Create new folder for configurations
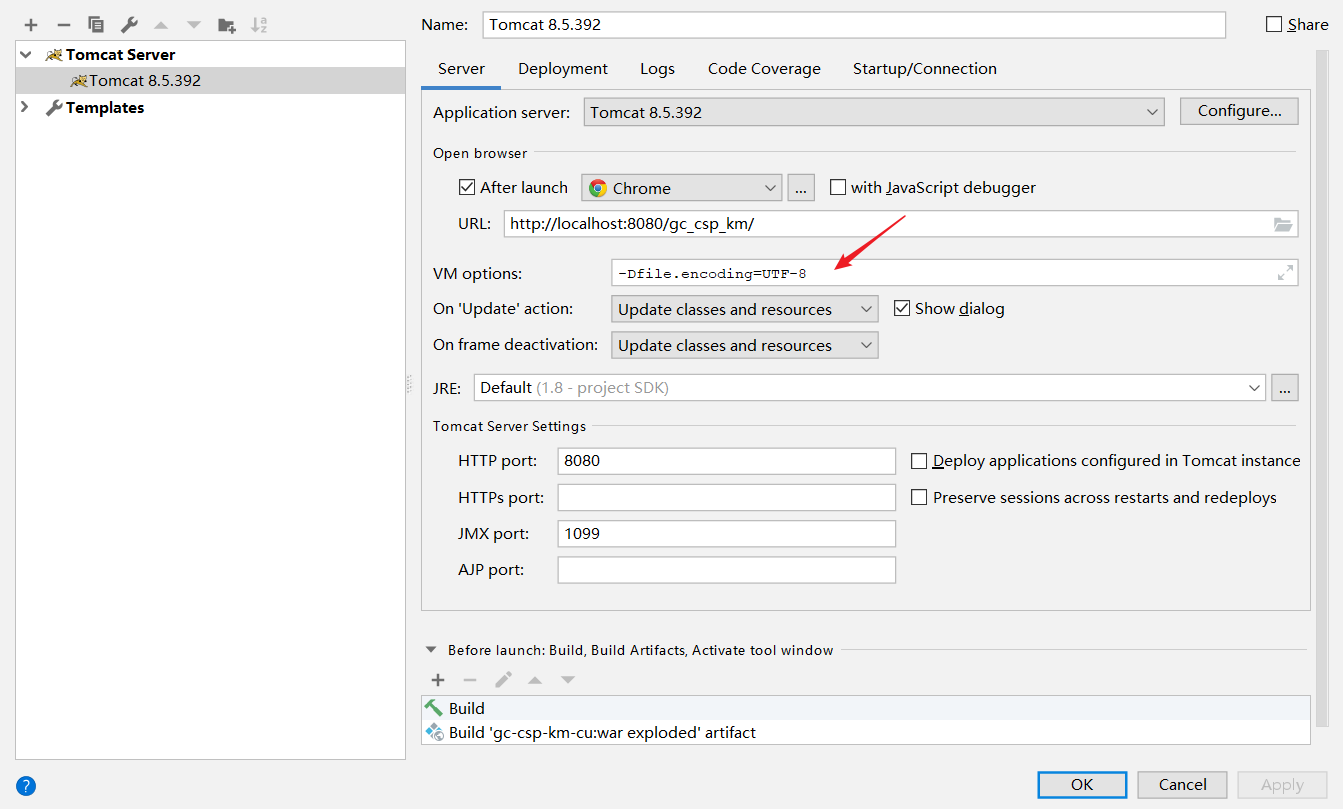1343x809 pixels. [x=227, y=25]
